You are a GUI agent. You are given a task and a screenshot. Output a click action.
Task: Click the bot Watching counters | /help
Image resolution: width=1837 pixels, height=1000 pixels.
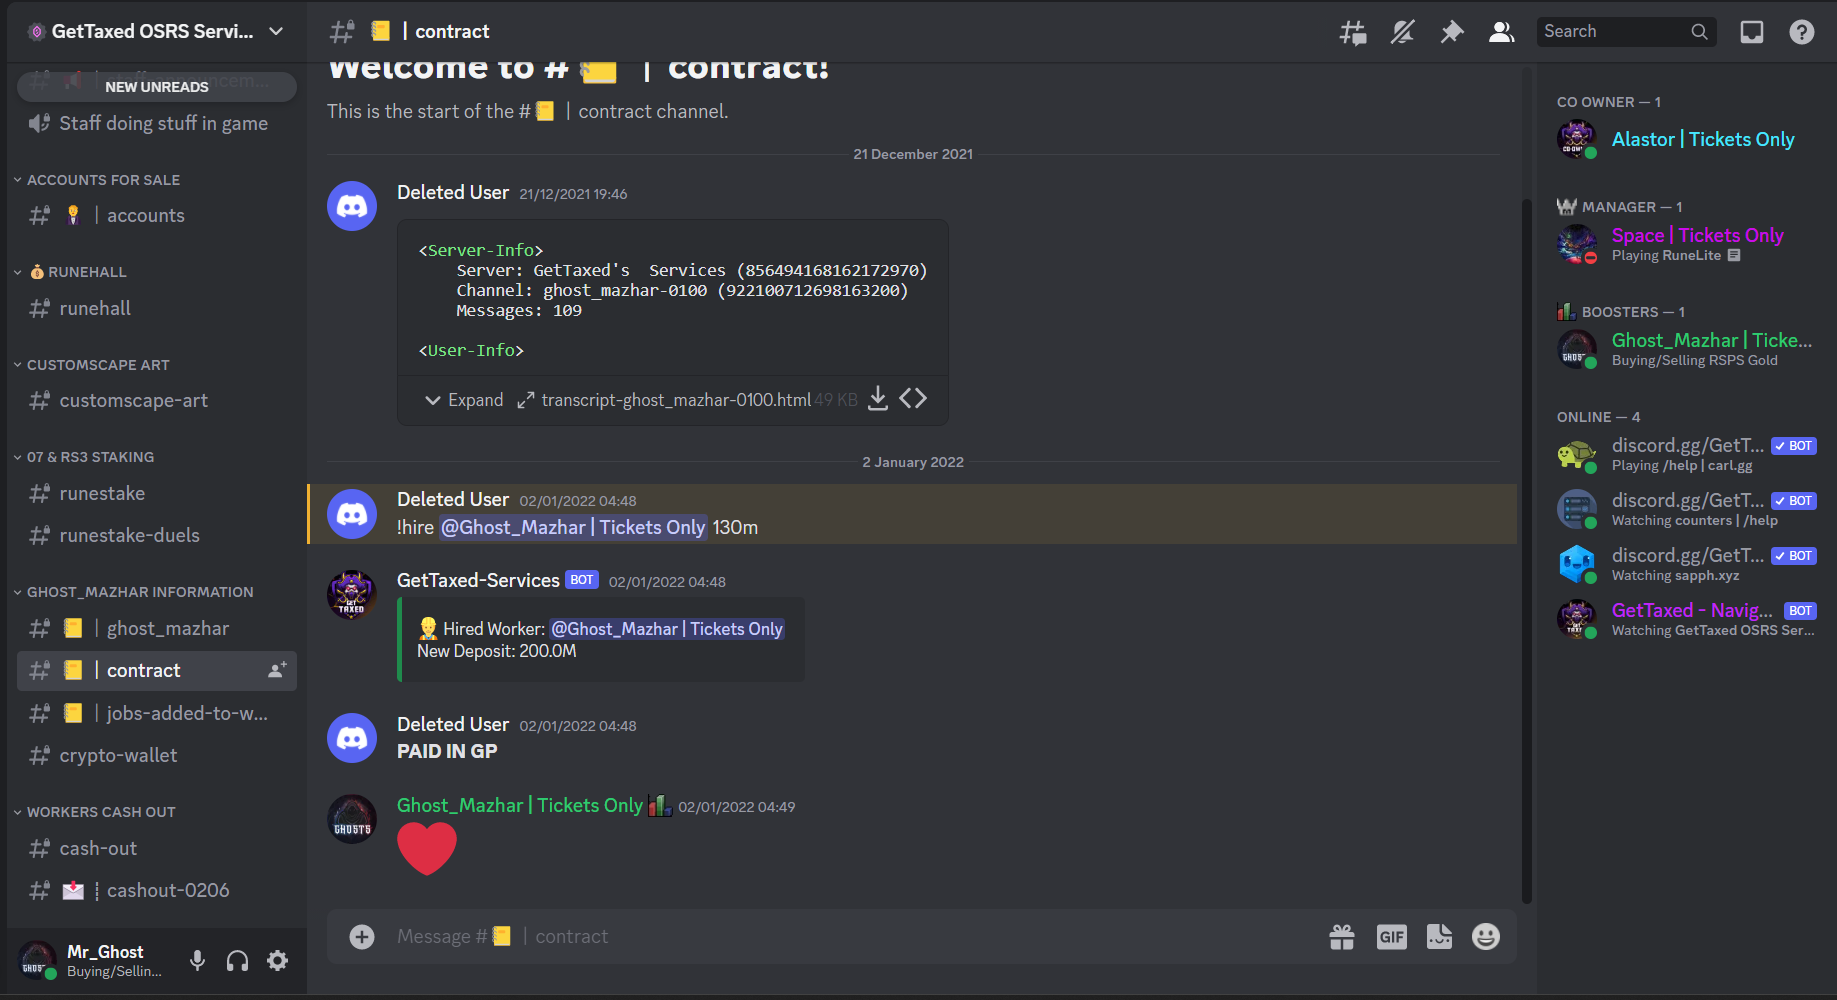[x=1687, y=509]
